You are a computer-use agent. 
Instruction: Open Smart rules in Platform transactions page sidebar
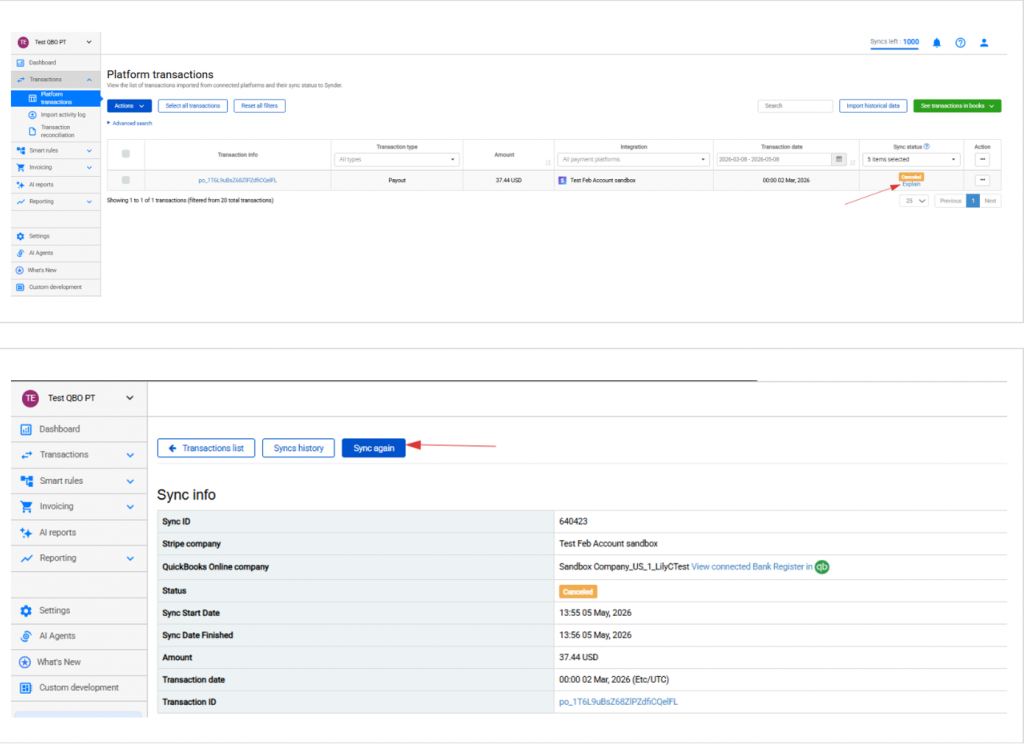(x=56, y=151)
